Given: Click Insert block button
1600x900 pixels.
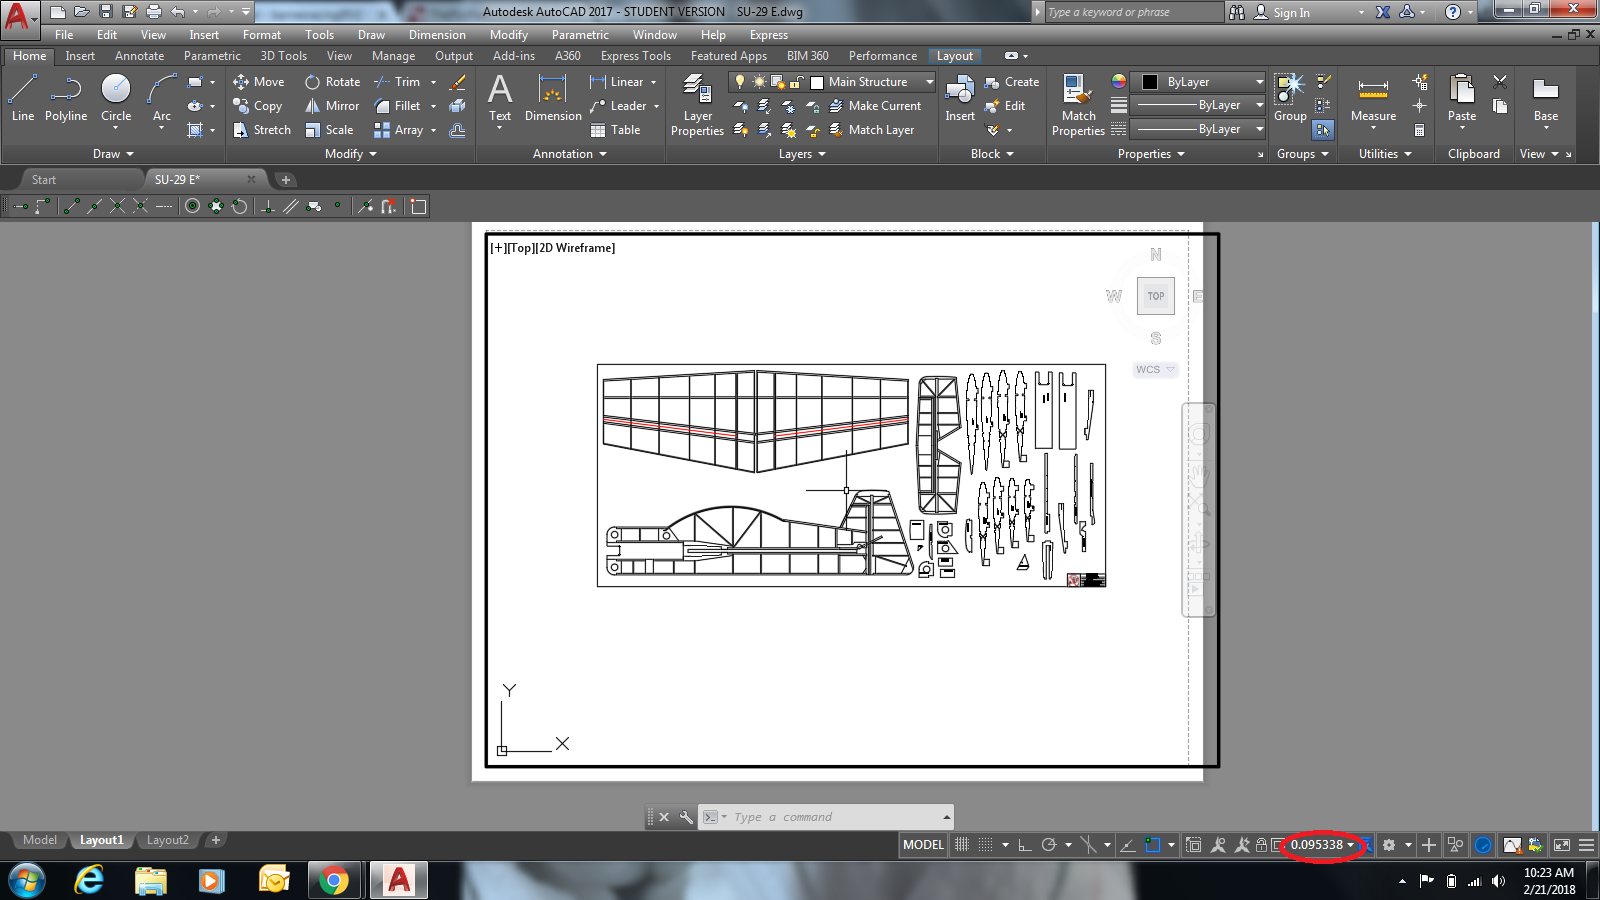Looking at the screenshot, I should 960,98.
